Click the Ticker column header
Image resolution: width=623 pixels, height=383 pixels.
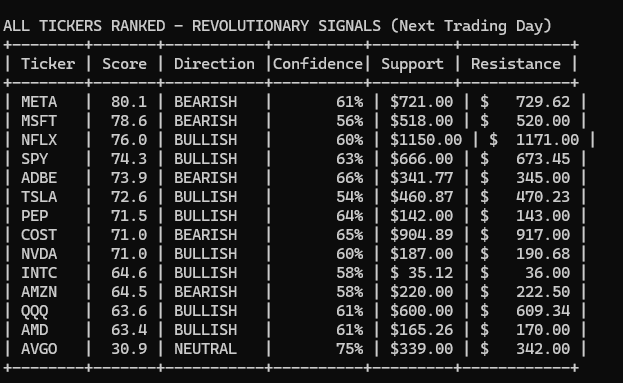pos(48,64)
